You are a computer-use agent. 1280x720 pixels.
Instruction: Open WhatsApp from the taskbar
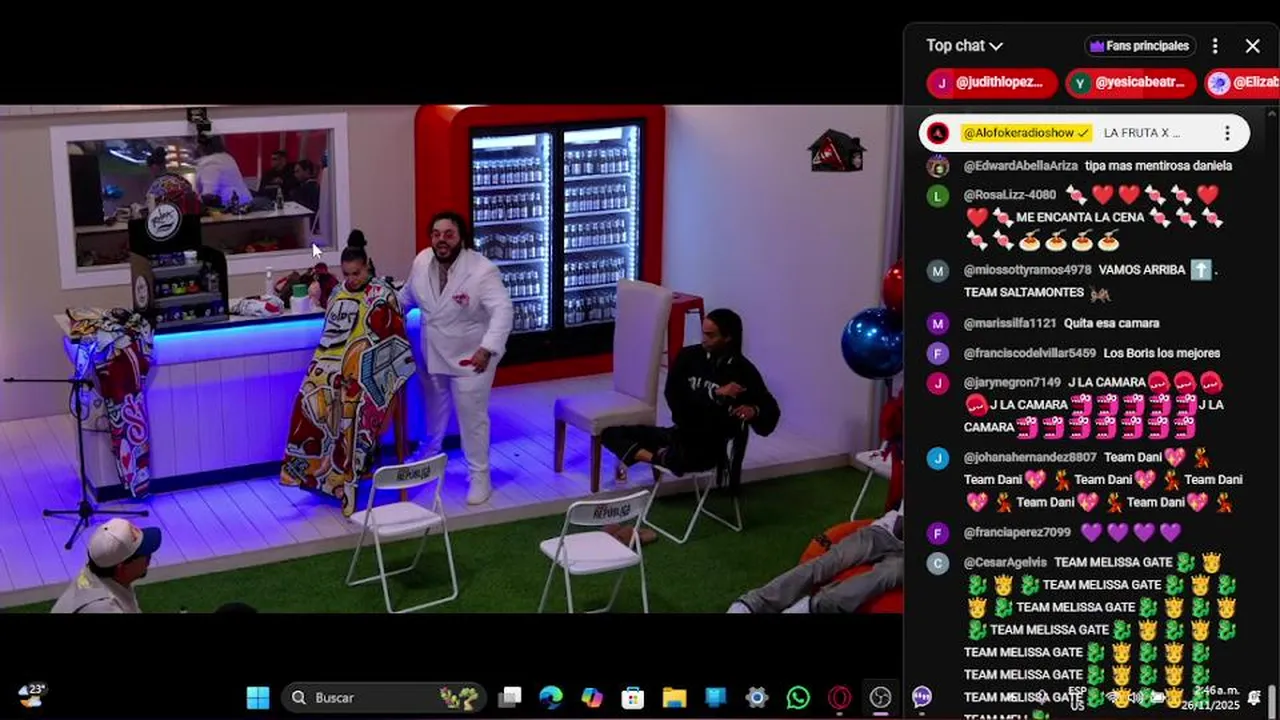(x=798, y=697)
